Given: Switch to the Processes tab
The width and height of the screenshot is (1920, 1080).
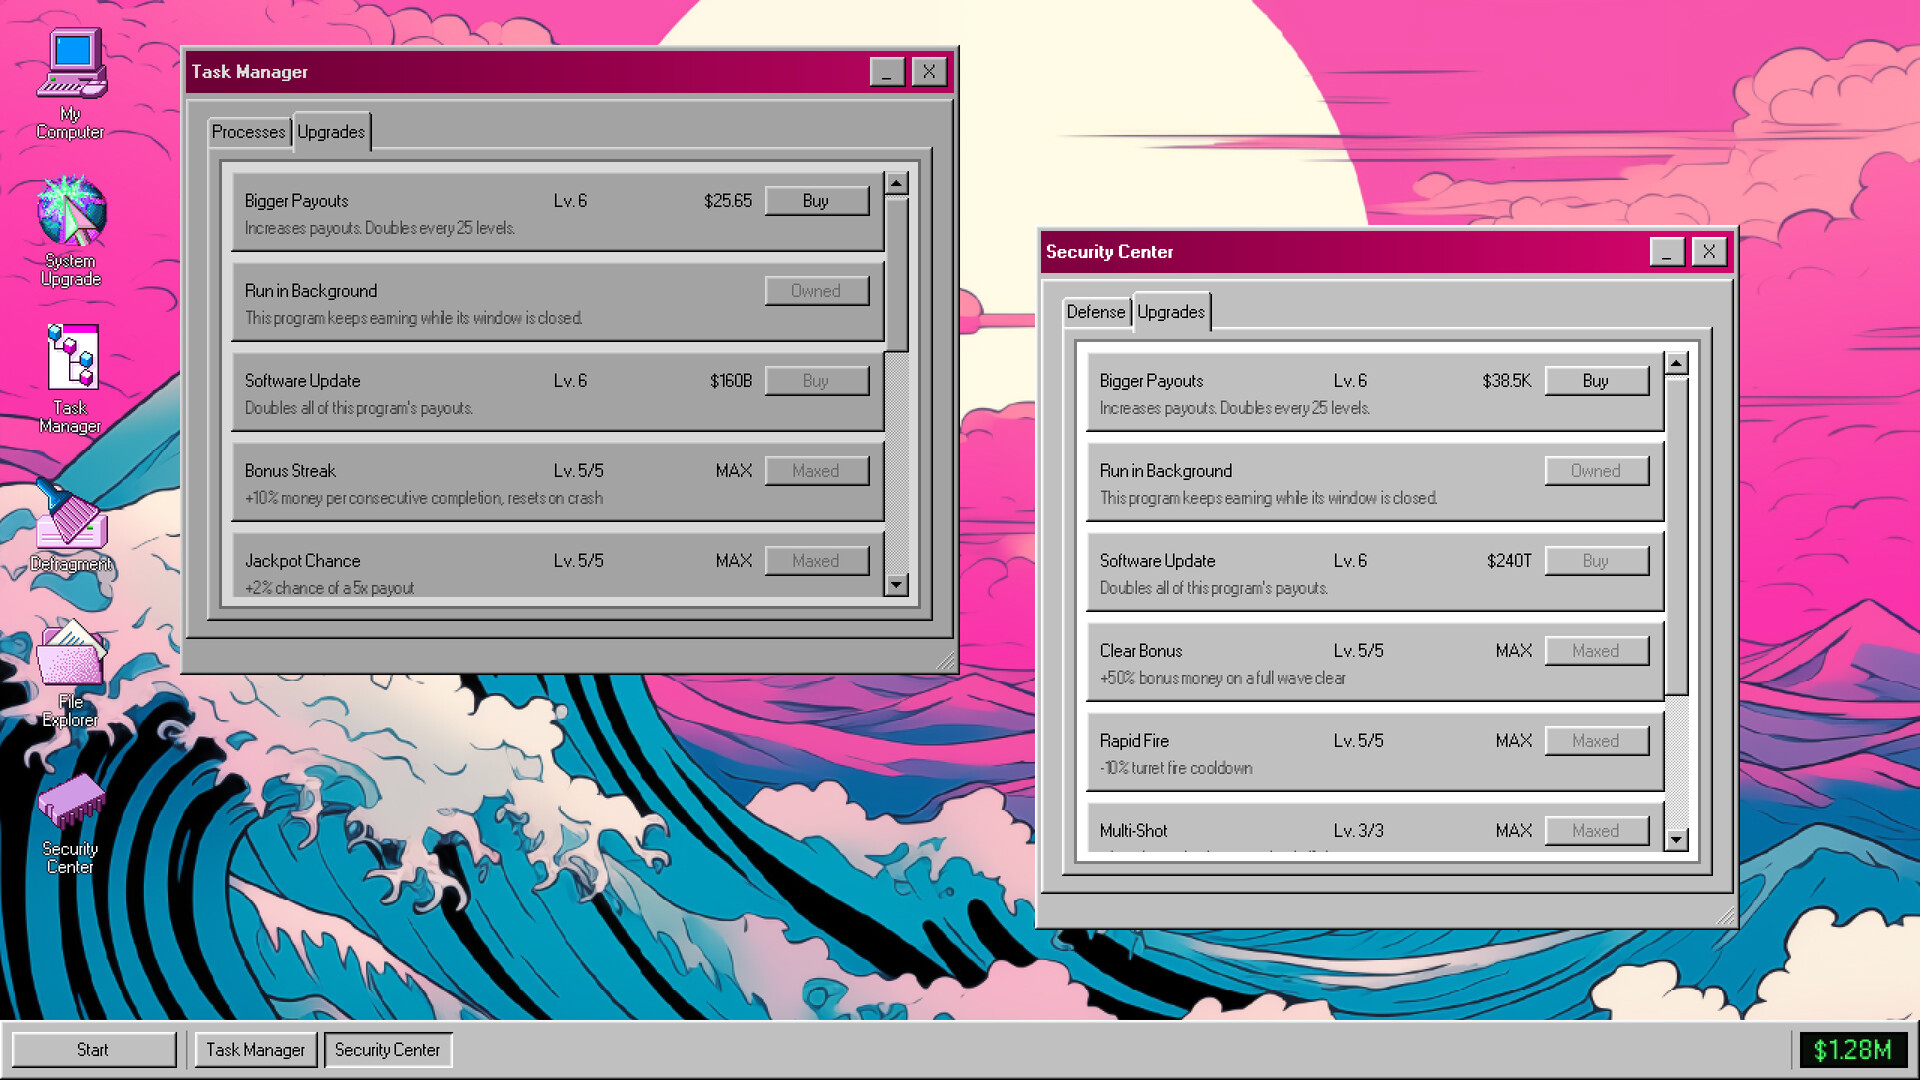Looking at the screenshot, I should click(248, 132).
